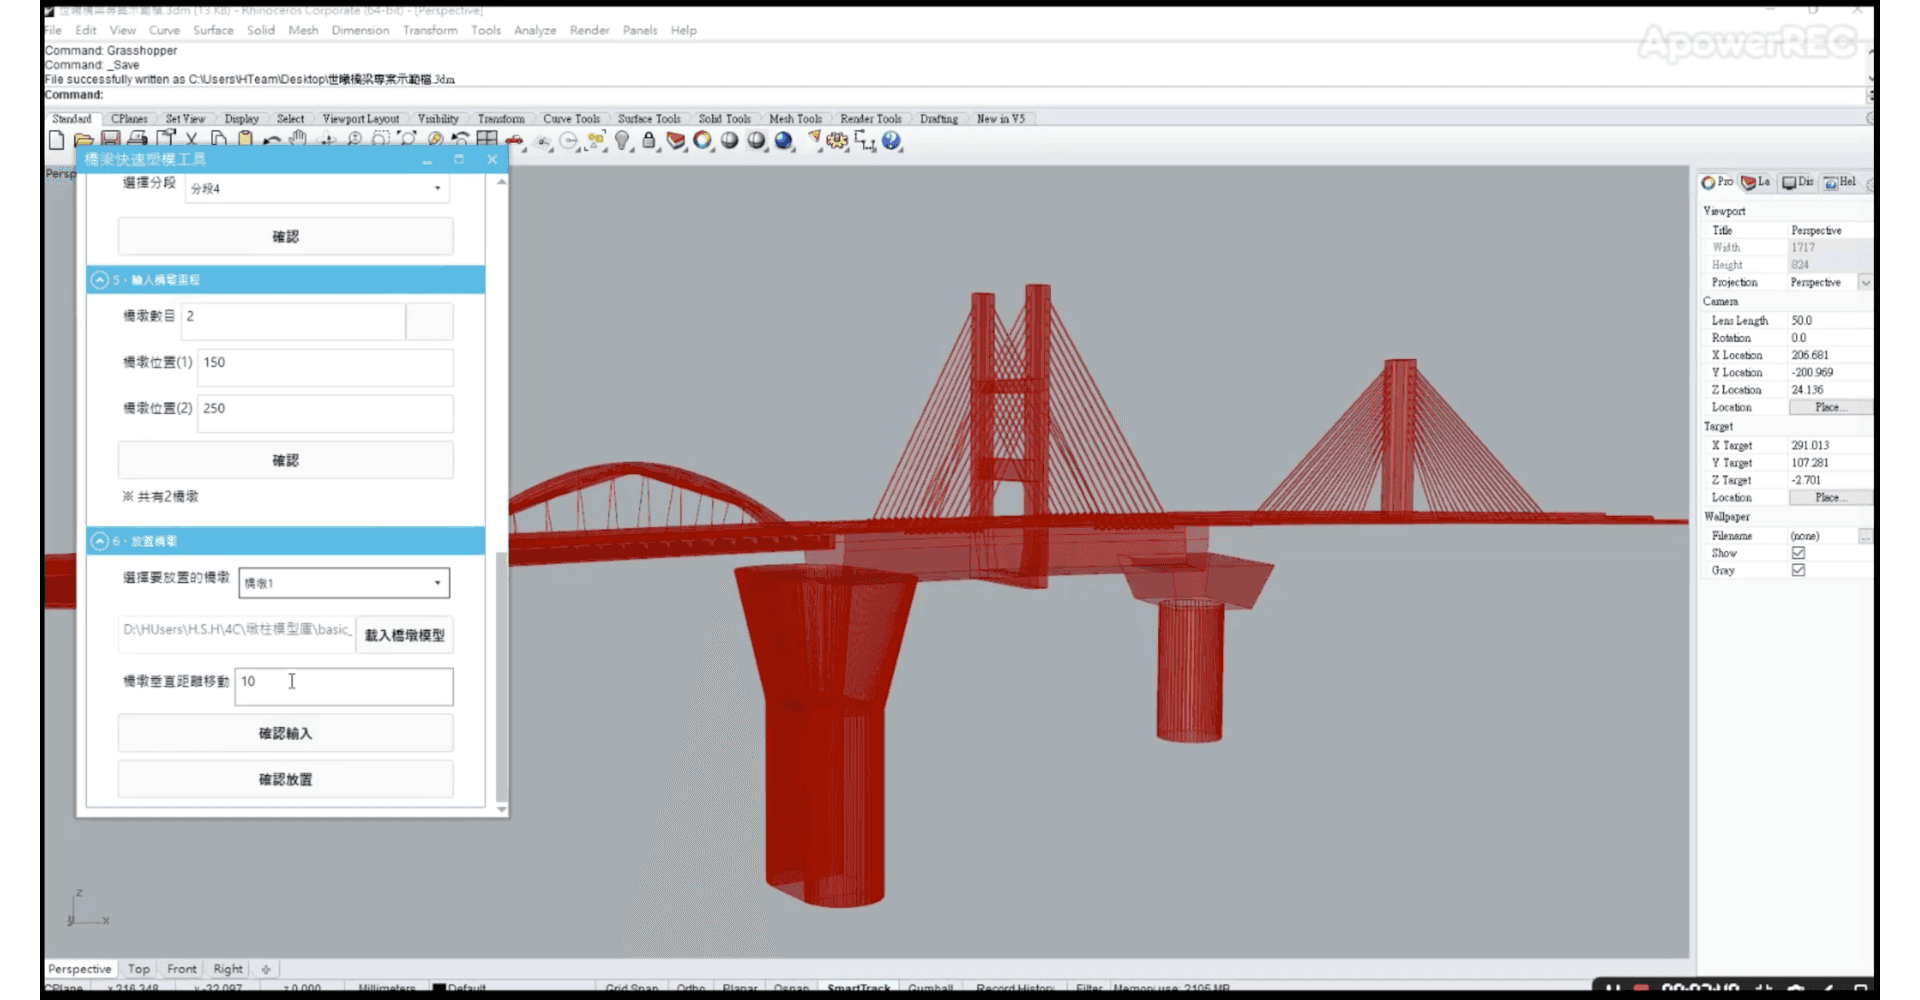Click the wallpaper Filename browse button
The height and width of the screenshot is (1000, 1920).
click(1865, 536)
